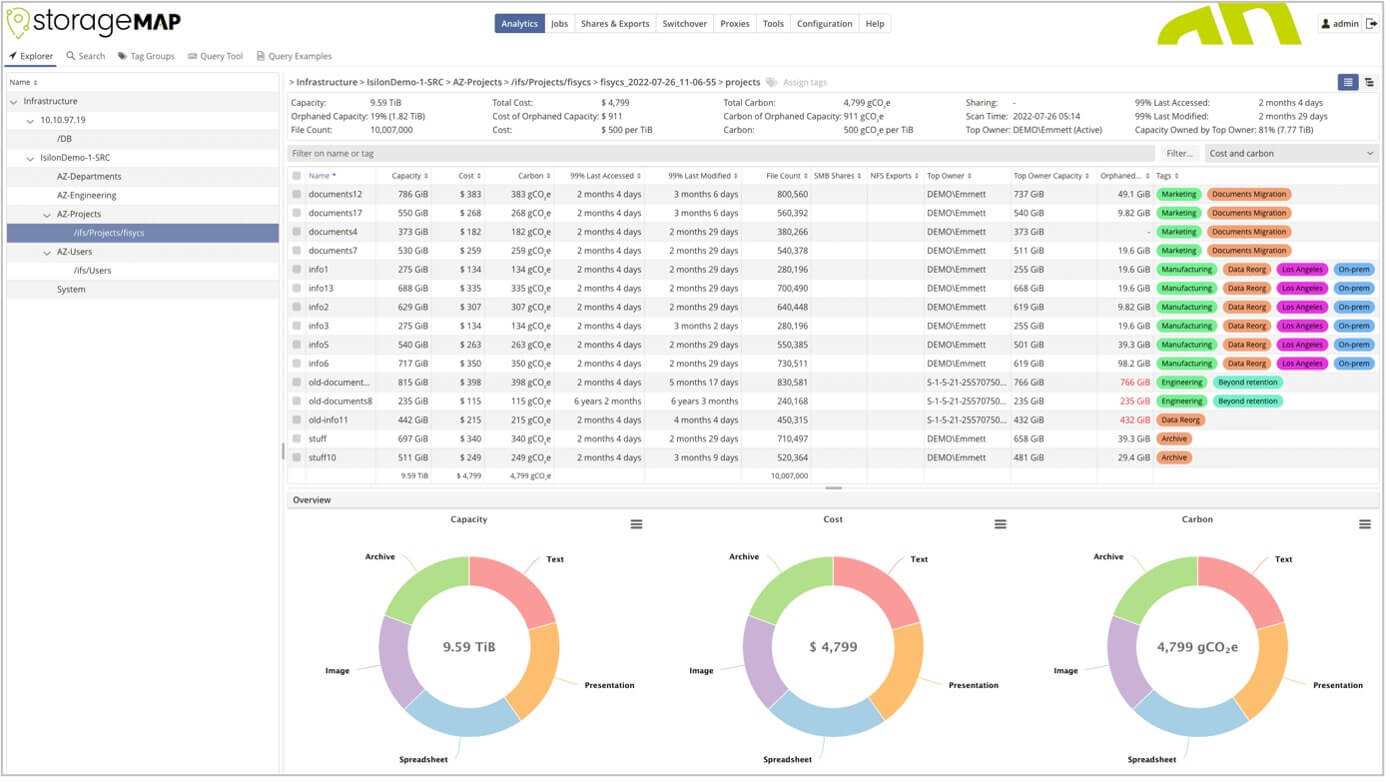Image resolution: width=1390 pixels, height=782 pixels.
Task: Collapse the Infrastructure tree node
Action: (13, 102)
